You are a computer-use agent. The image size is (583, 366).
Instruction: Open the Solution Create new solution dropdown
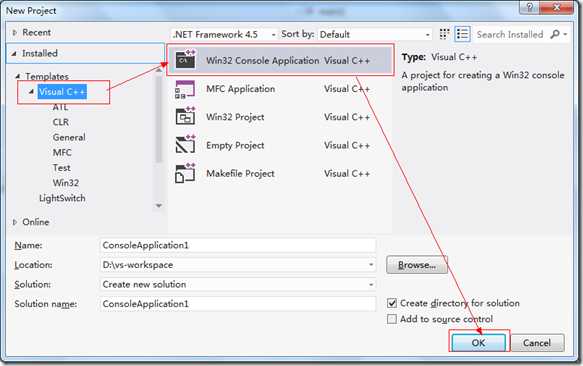371,285
